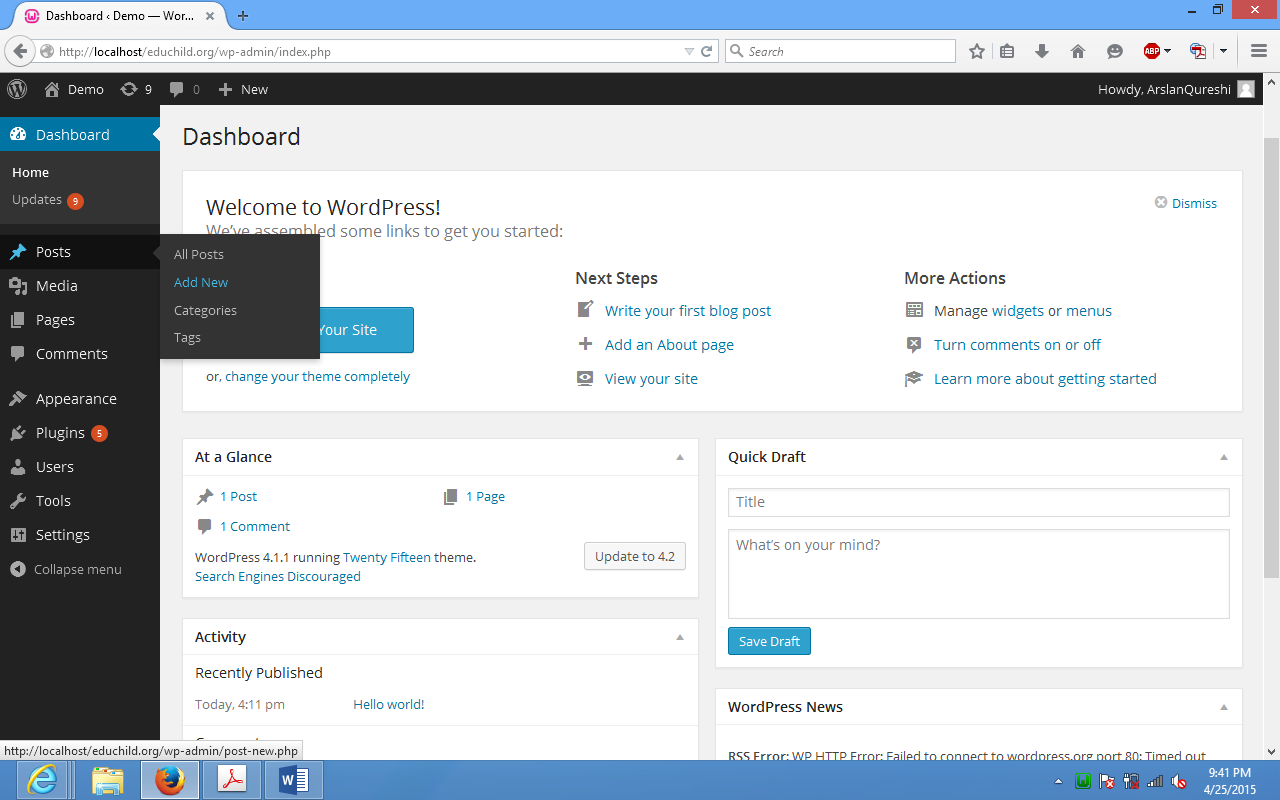Click the change your theme completely link
The image size is (1280, 800).
tap(317, 377)
